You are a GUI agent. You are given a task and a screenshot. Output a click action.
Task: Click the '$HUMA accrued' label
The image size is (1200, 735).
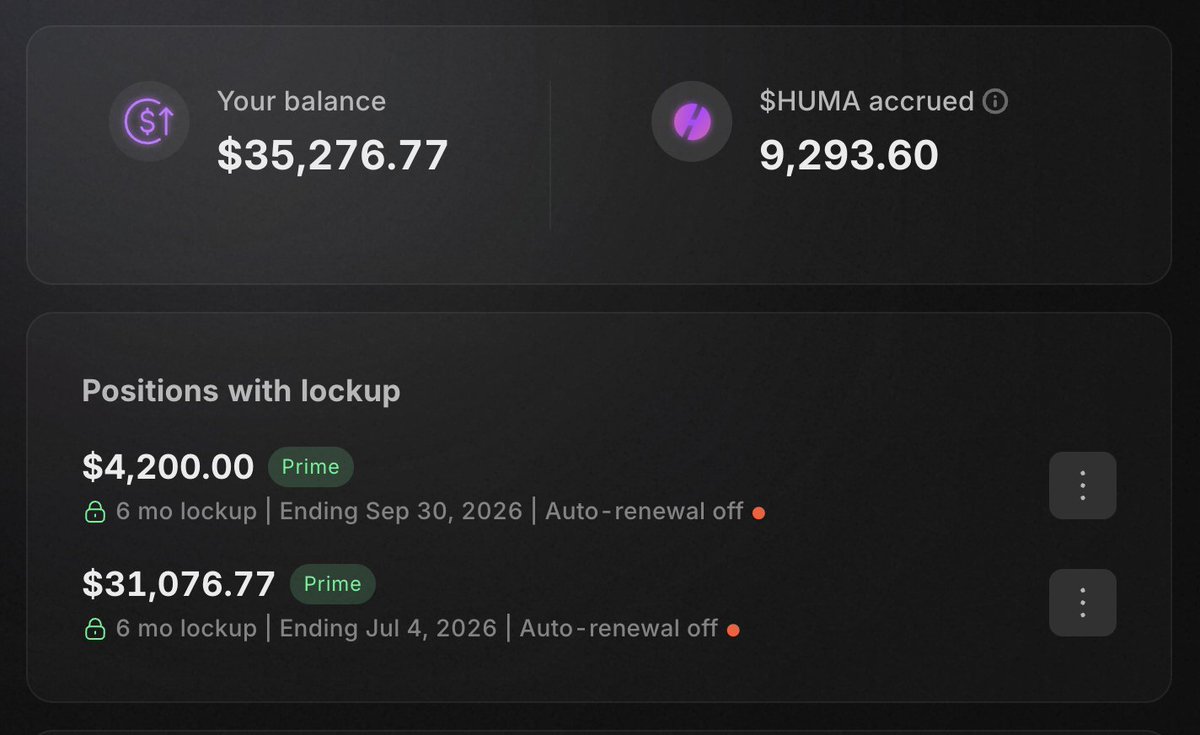(x=866, y=101)
